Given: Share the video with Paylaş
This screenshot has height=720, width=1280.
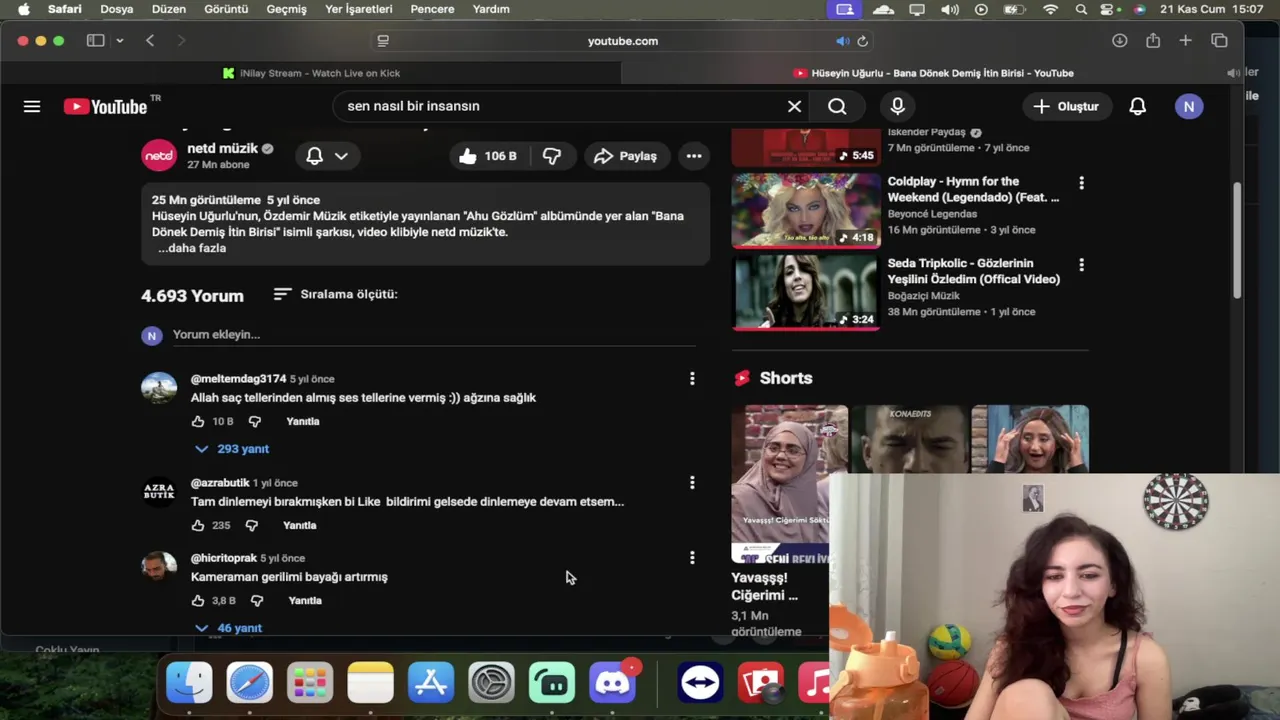Looking at the screenshot, I should pyautogui.click(x=626, y=156).
